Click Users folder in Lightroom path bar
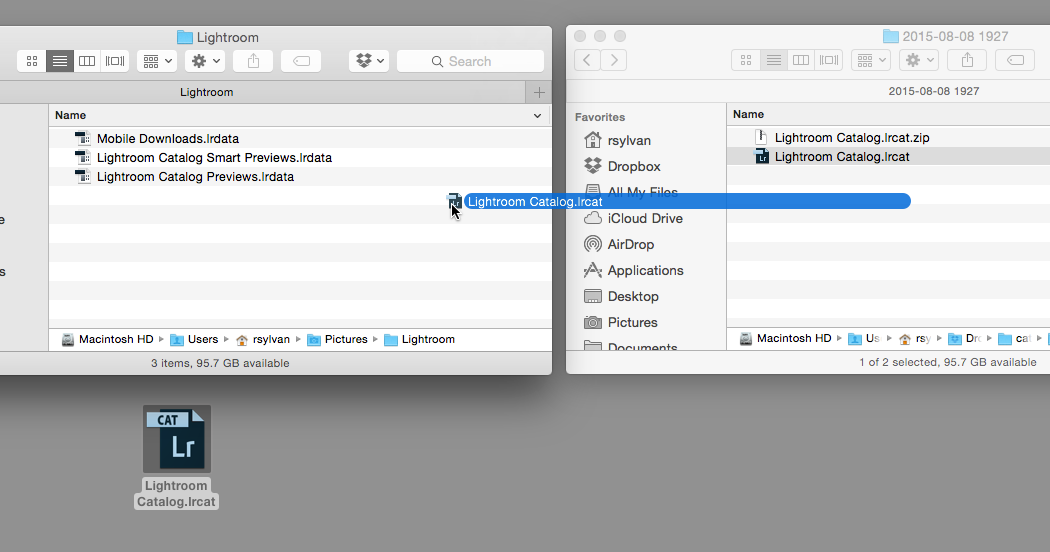1050x552 pixels. [194, 339]
